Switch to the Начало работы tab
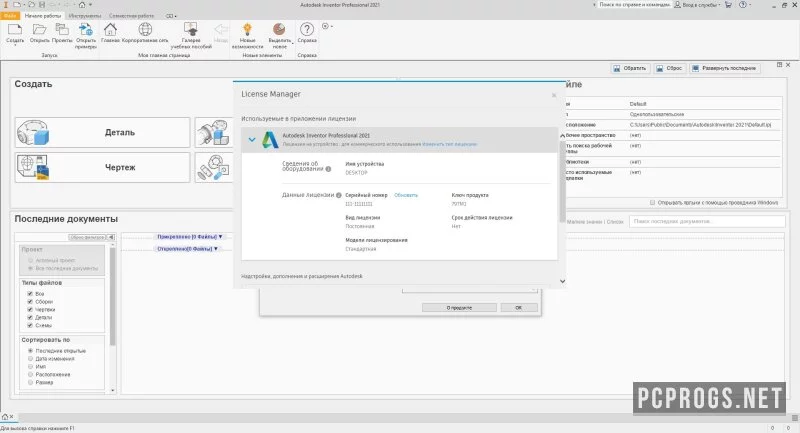Viewport: 800px width, 433px height. click(x=43, y=16)
